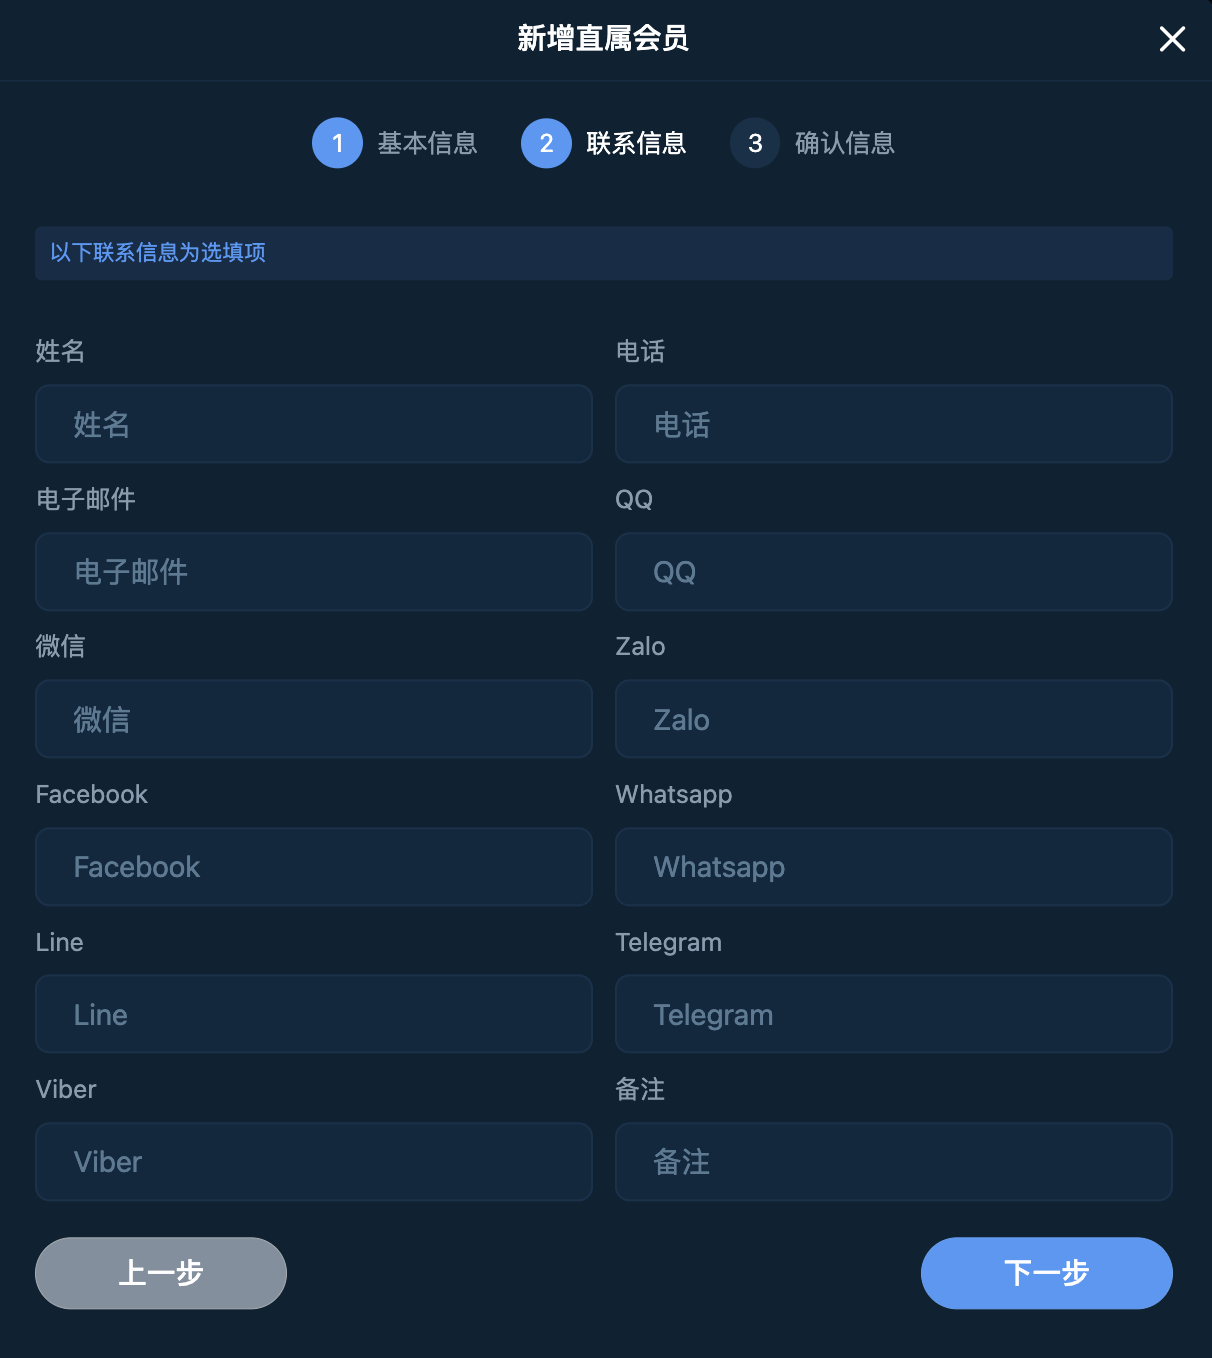Return to previous step with 上一步 button
1212x1358 pixels.
(x=161, y=1273)
